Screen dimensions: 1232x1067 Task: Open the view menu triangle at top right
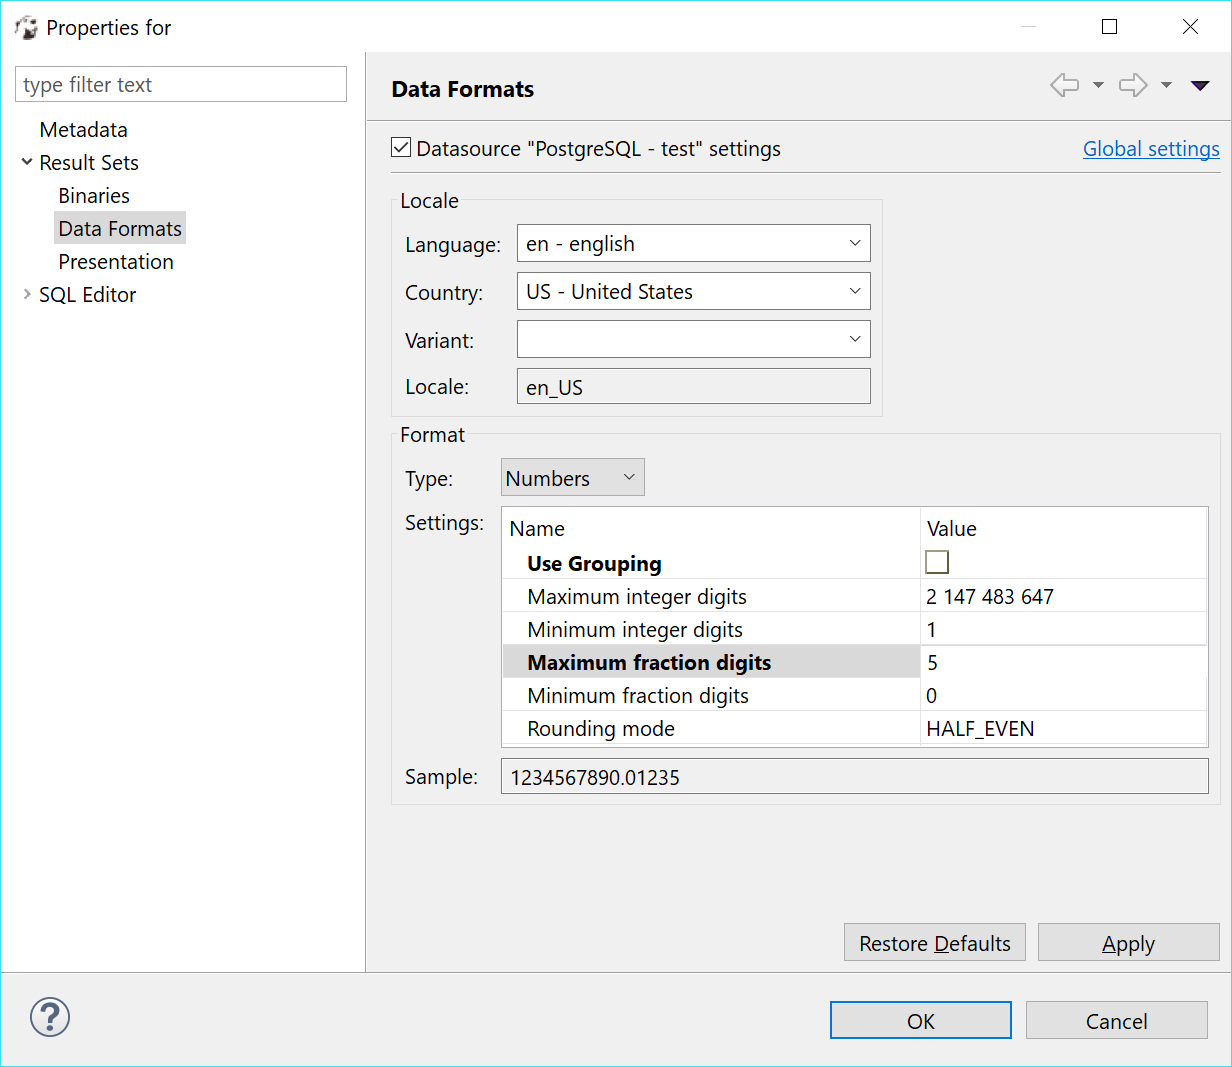click(x=1199, y=85)
